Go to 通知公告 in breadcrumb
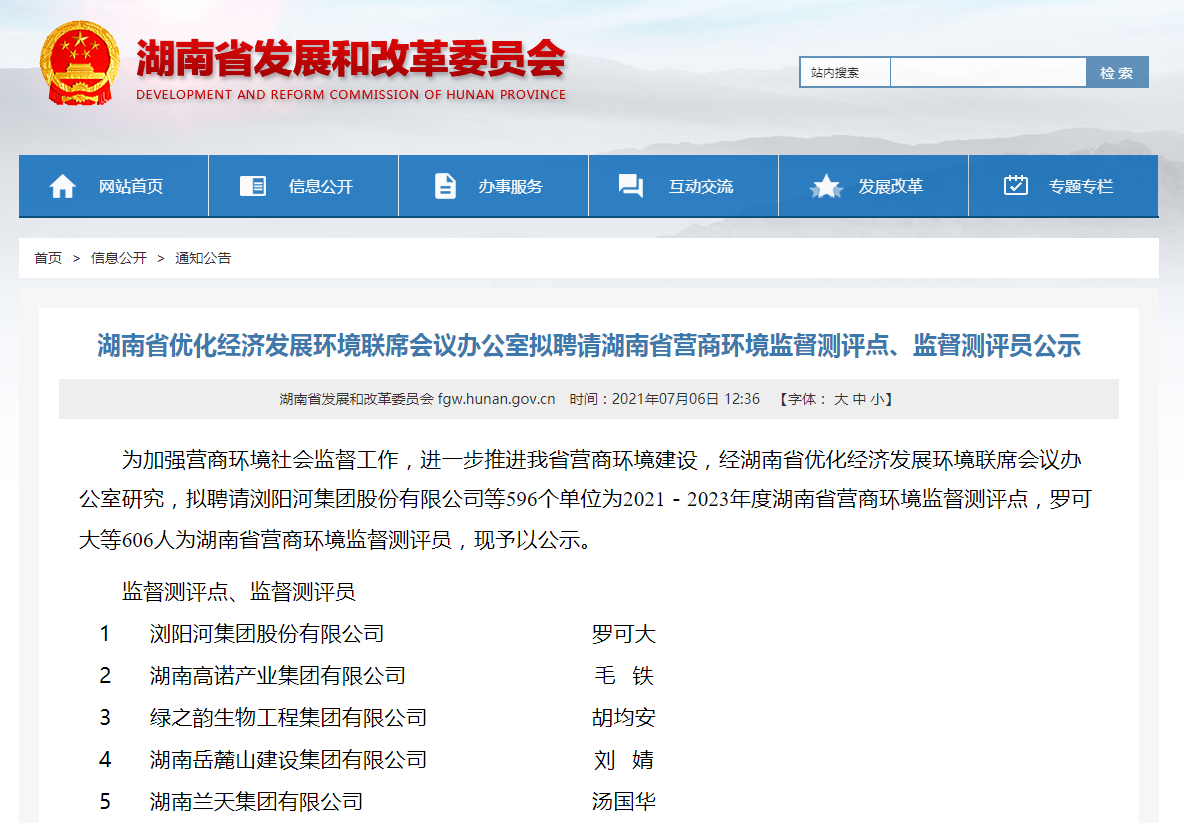The image size is (1184, 823). [203, 258]
